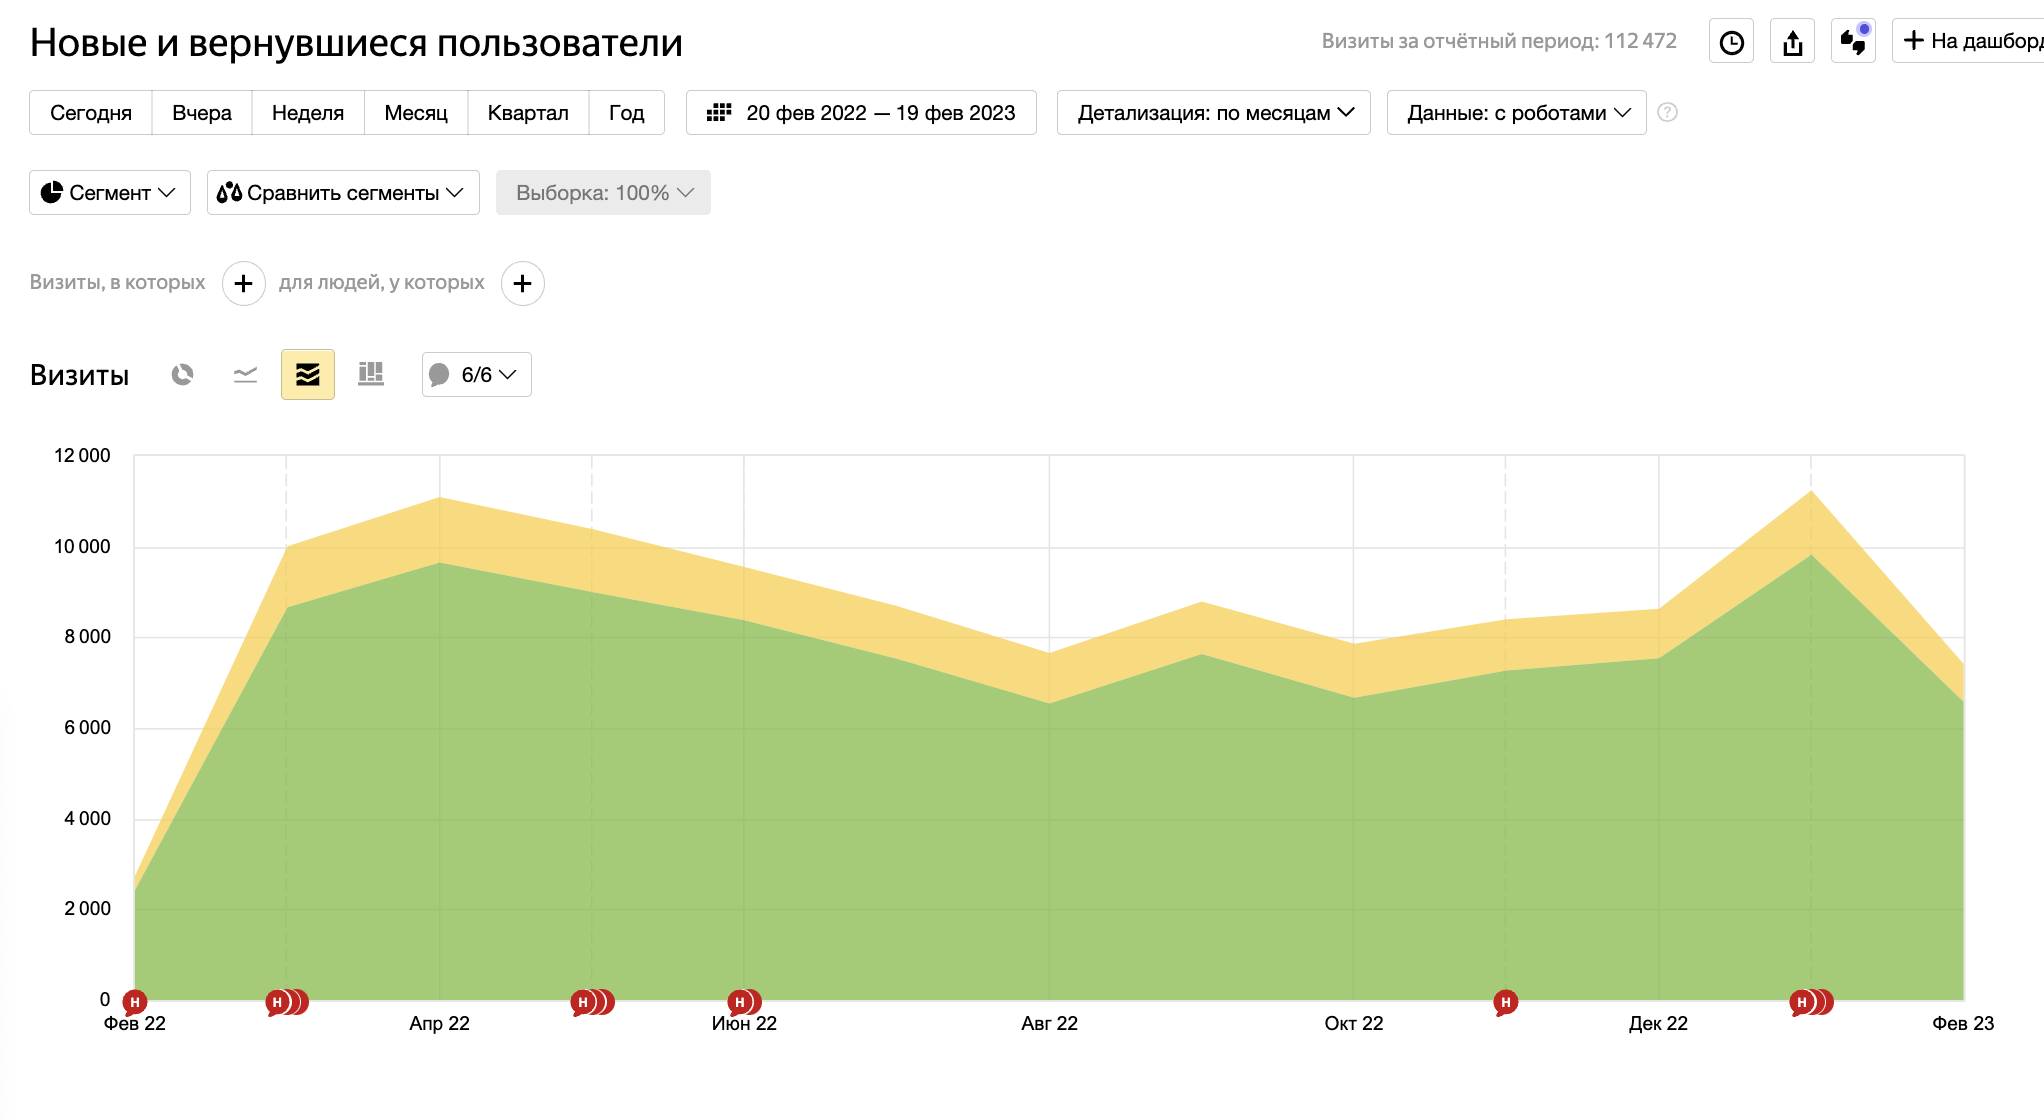Click the annotation marker at Июн 22
Image resolution: width=2044 pixels, height=1120 pixels.
coord(744,1002)
